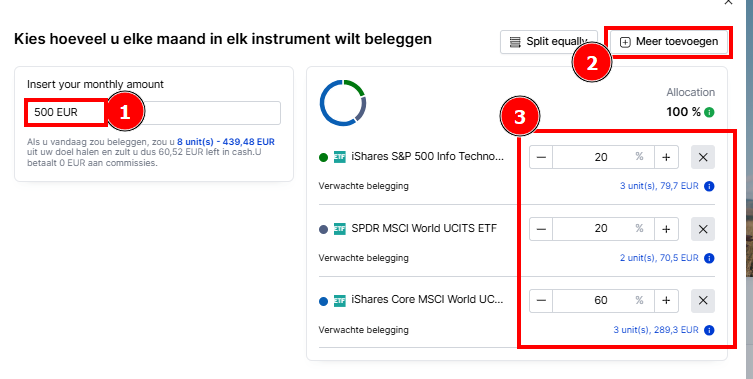Screen dimensions: 753x379
Task: Click percentage field for SPDR MSCI World
Action: click(x=604, y=229)
